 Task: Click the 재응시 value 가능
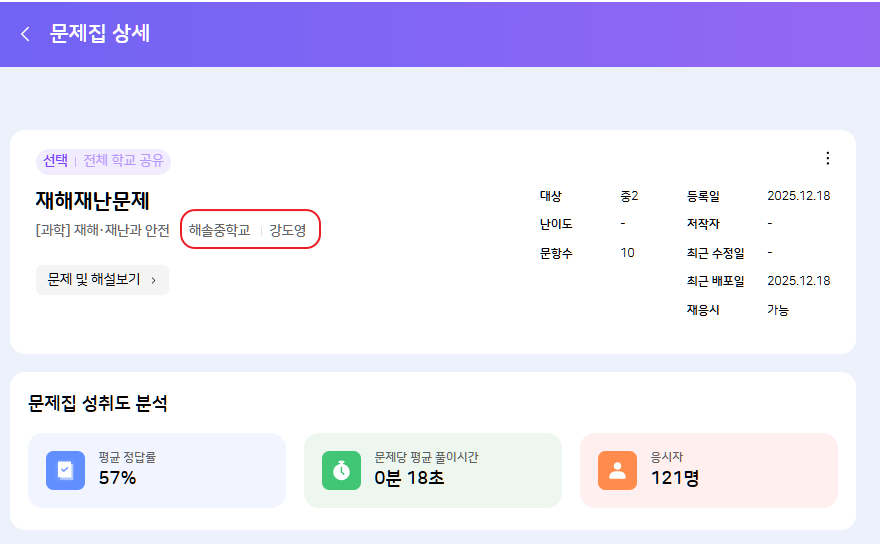[778, 310]
